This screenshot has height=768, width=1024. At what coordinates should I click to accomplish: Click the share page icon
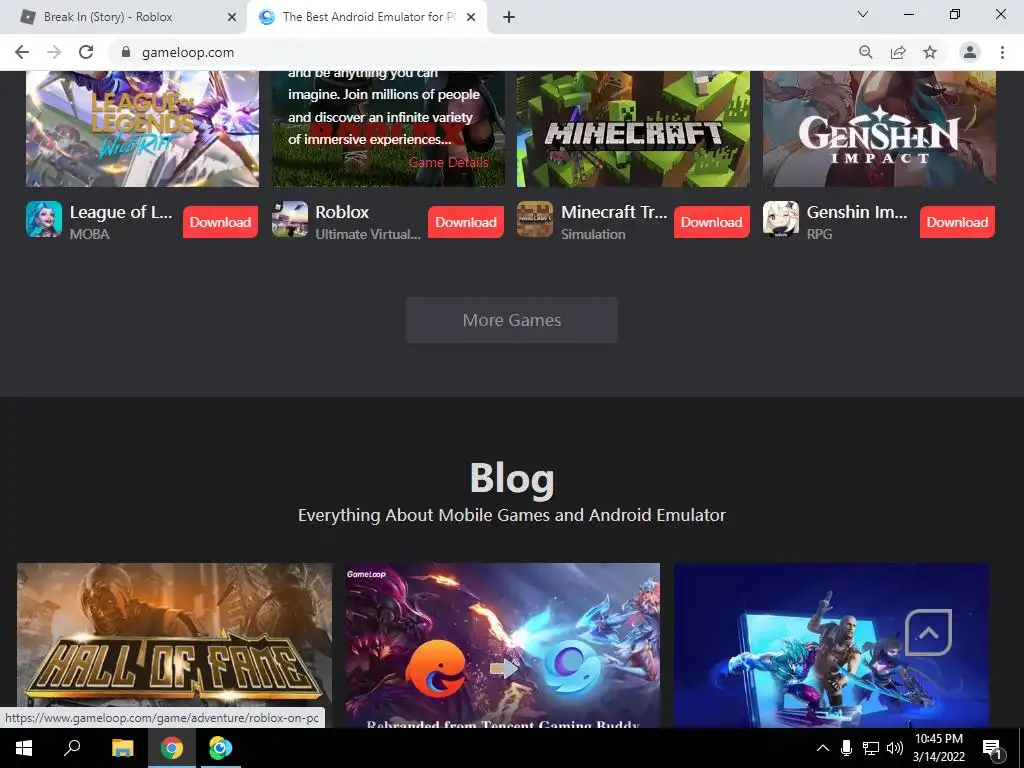point(898,52)
